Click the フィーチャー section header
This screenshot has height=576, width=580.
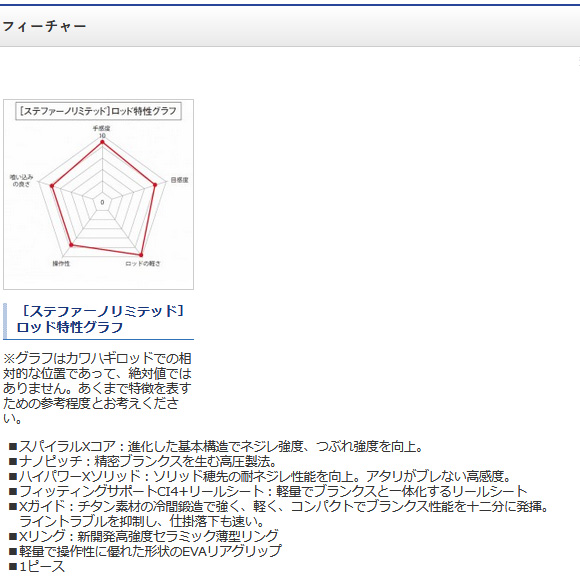tap(44, 26)
